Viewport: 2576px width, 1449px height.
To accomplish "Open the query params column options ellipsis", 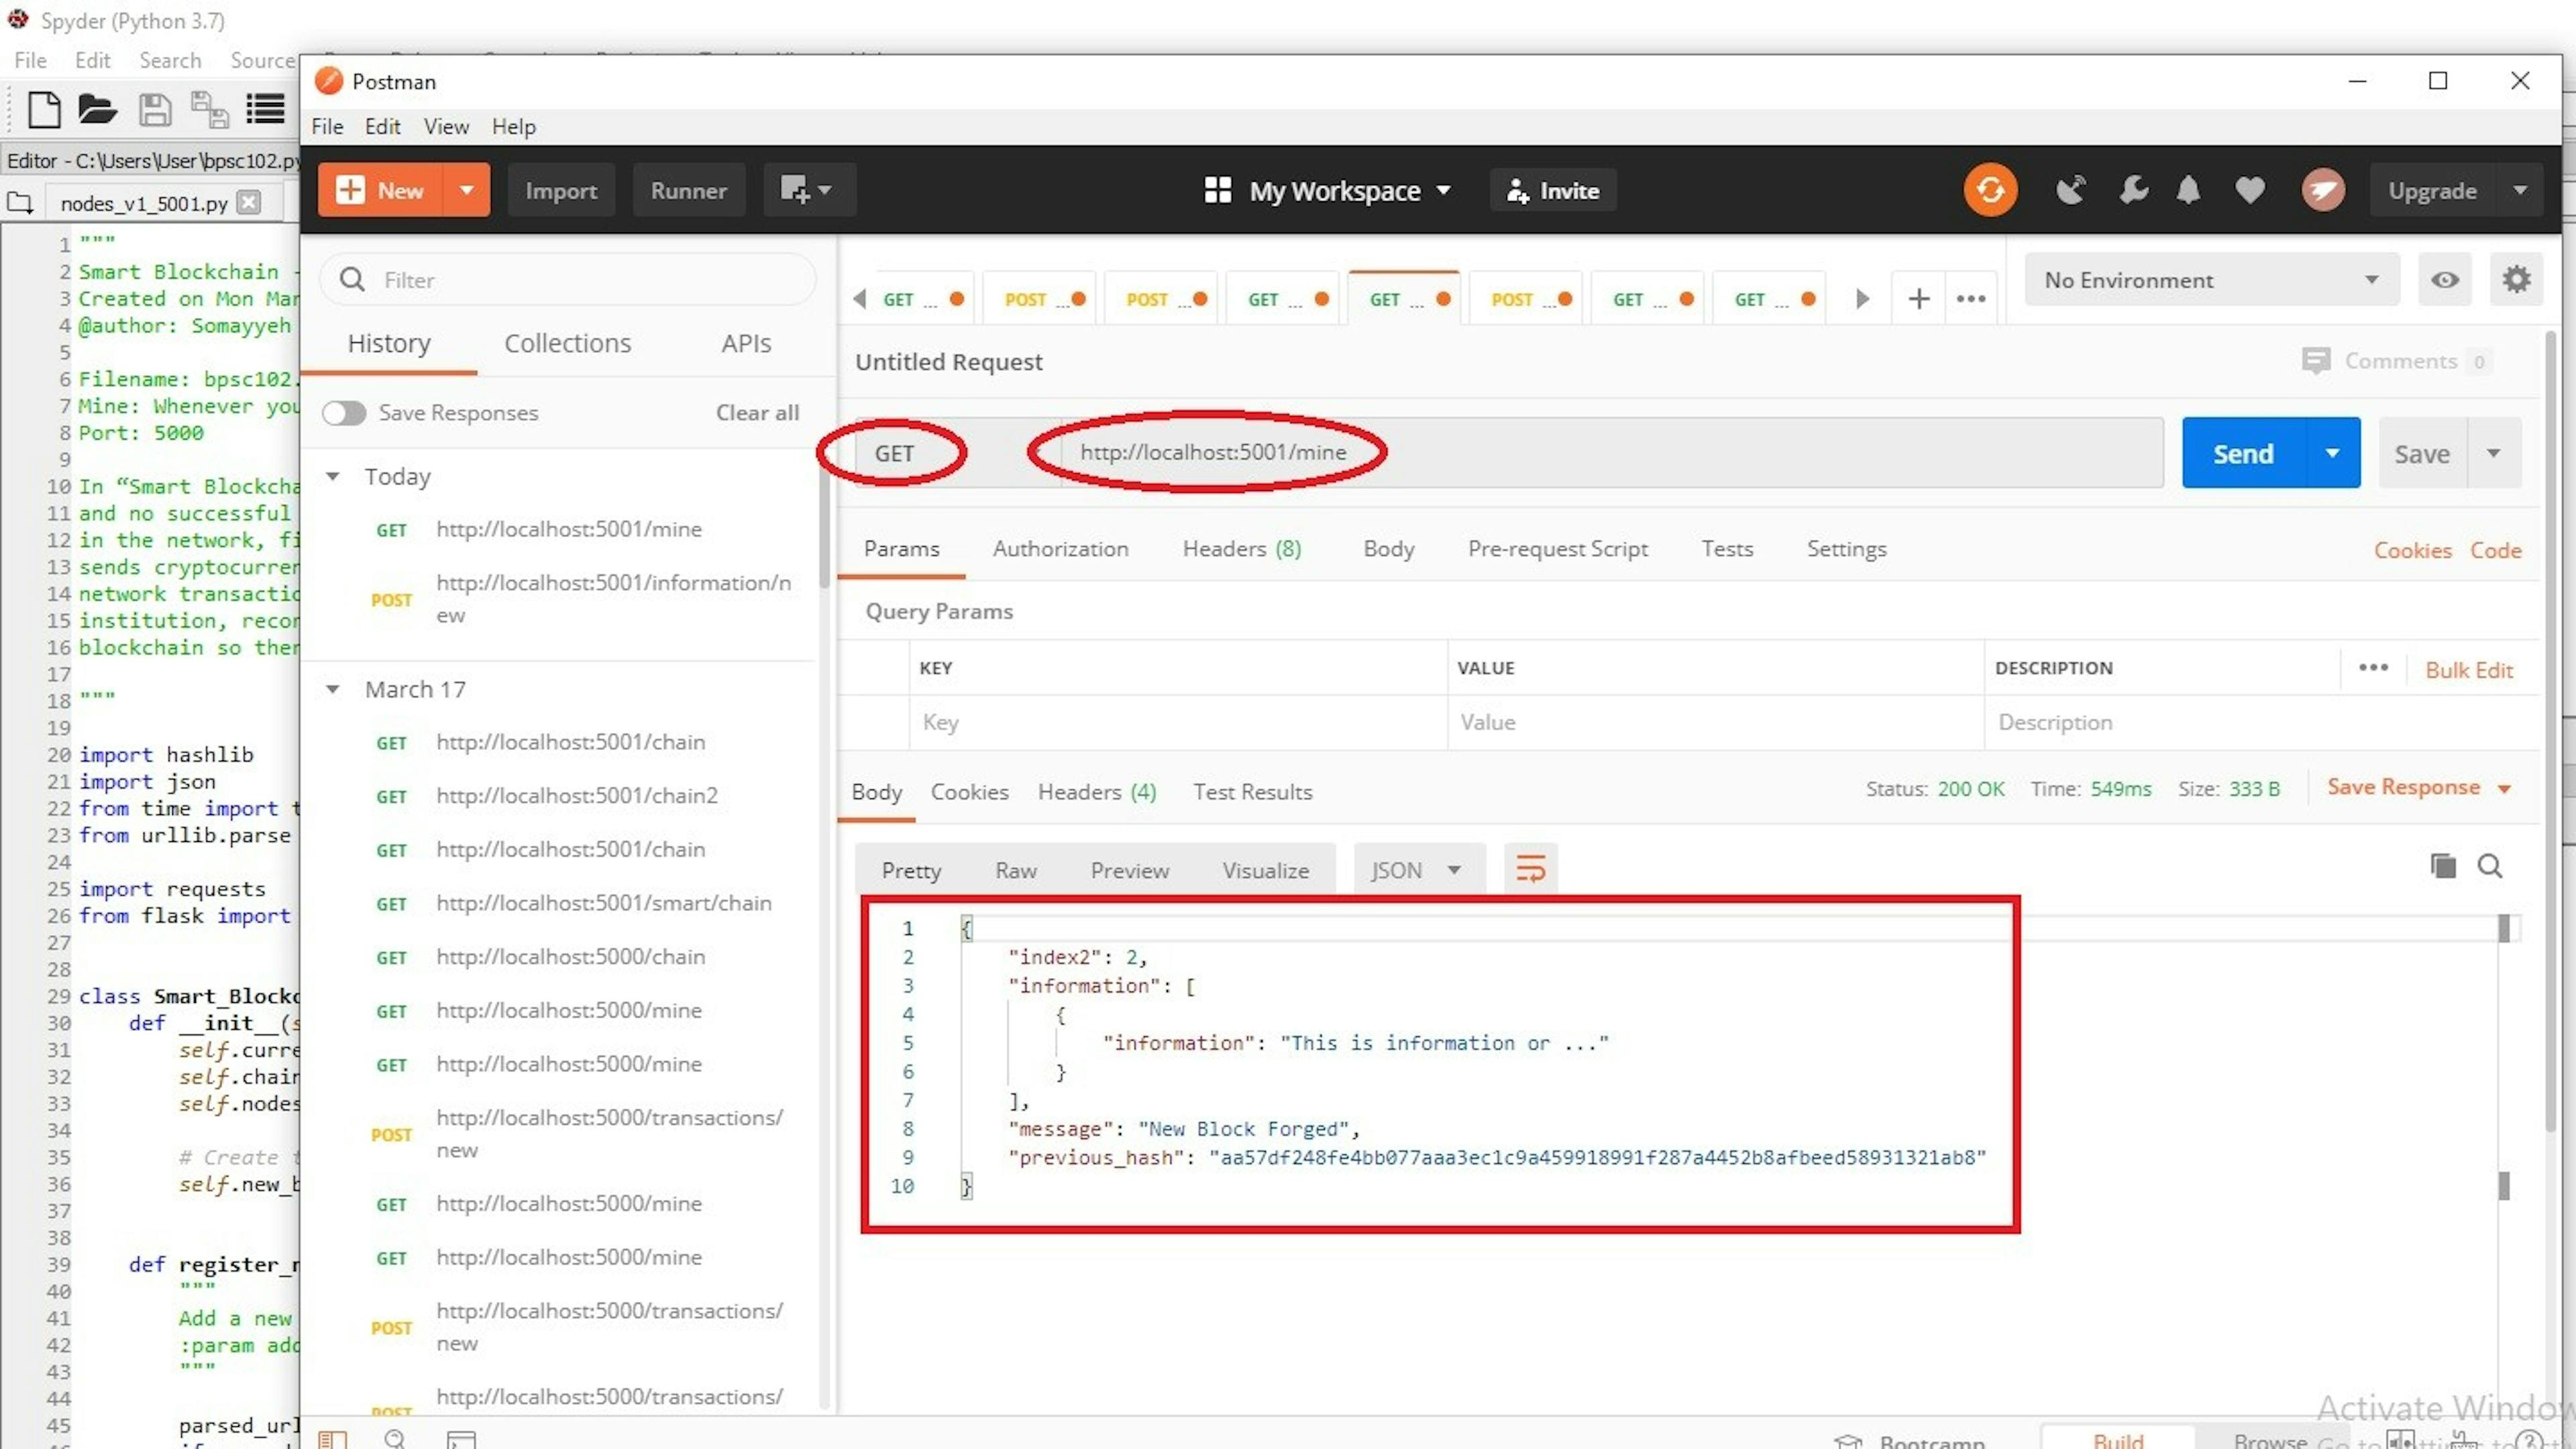I will click(x=2373, y=667).
